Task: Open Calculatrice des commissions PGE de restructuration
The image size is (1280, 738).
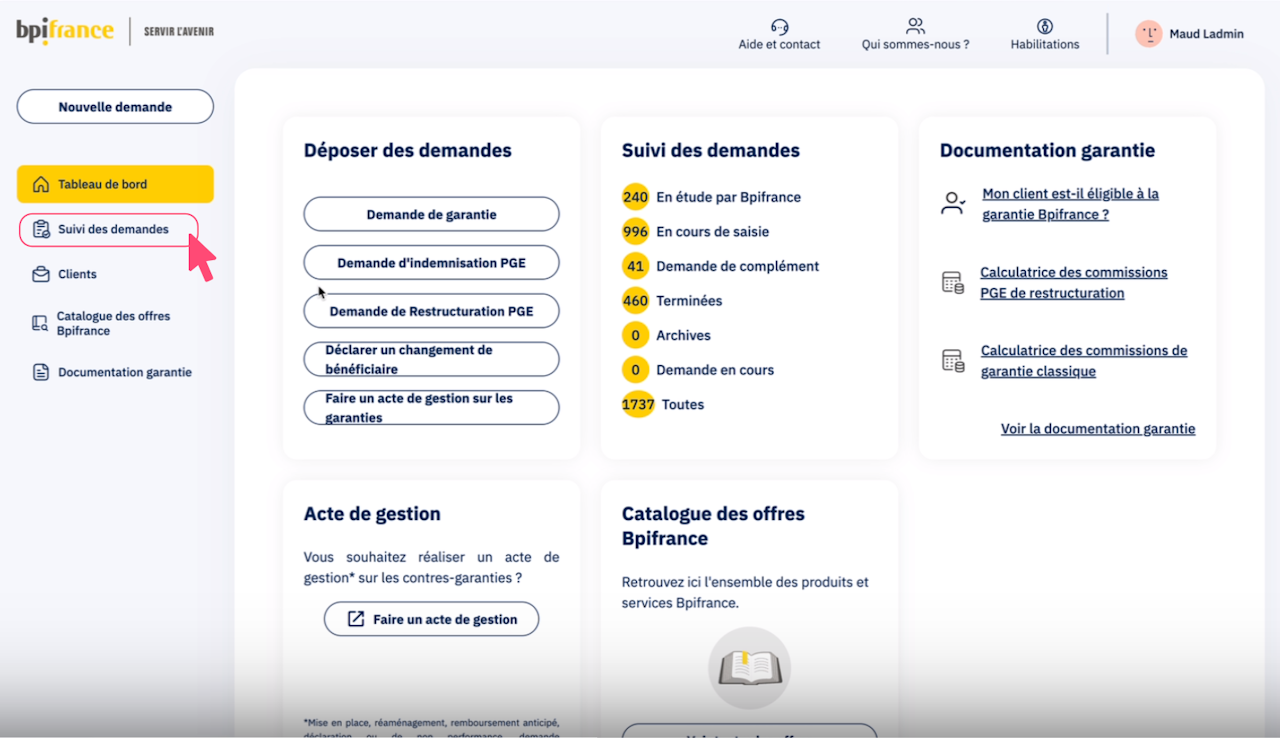Action: tap(1074, 283)
